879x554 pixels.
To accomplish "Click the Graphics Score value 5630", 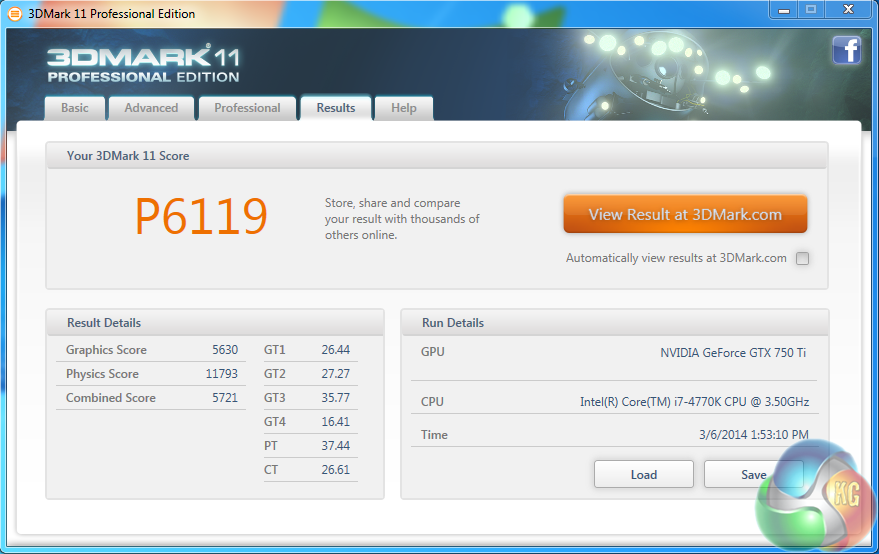I will [x=225, y=350].
